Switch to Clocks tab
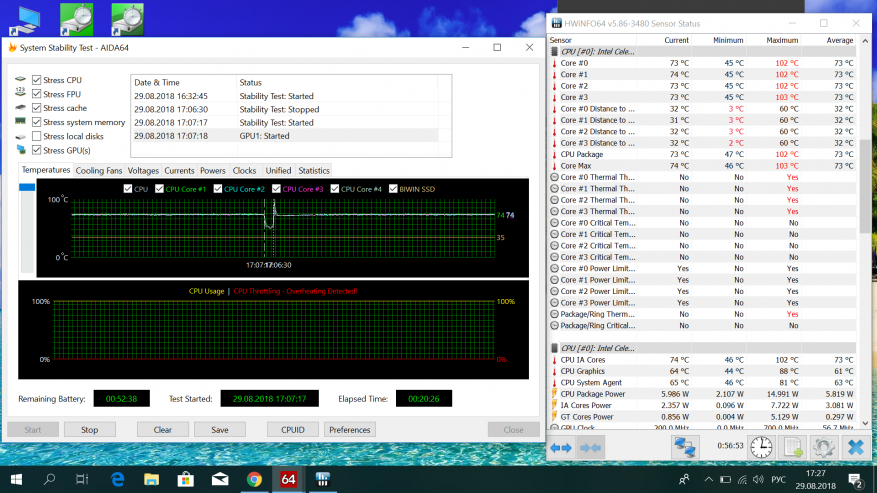Screen dimensions: 877x493 coord(244,171)
